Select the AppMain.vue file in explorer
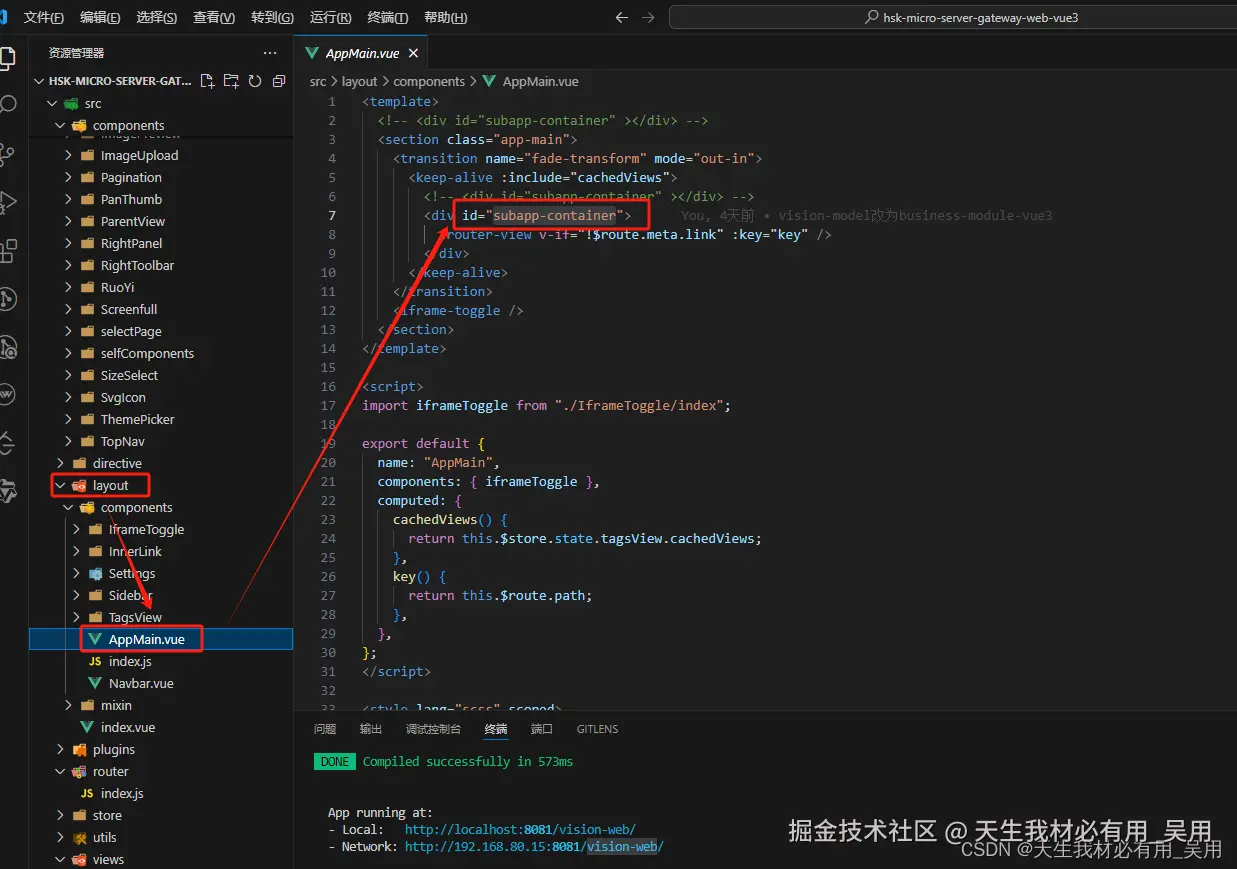 click(161, 639)
